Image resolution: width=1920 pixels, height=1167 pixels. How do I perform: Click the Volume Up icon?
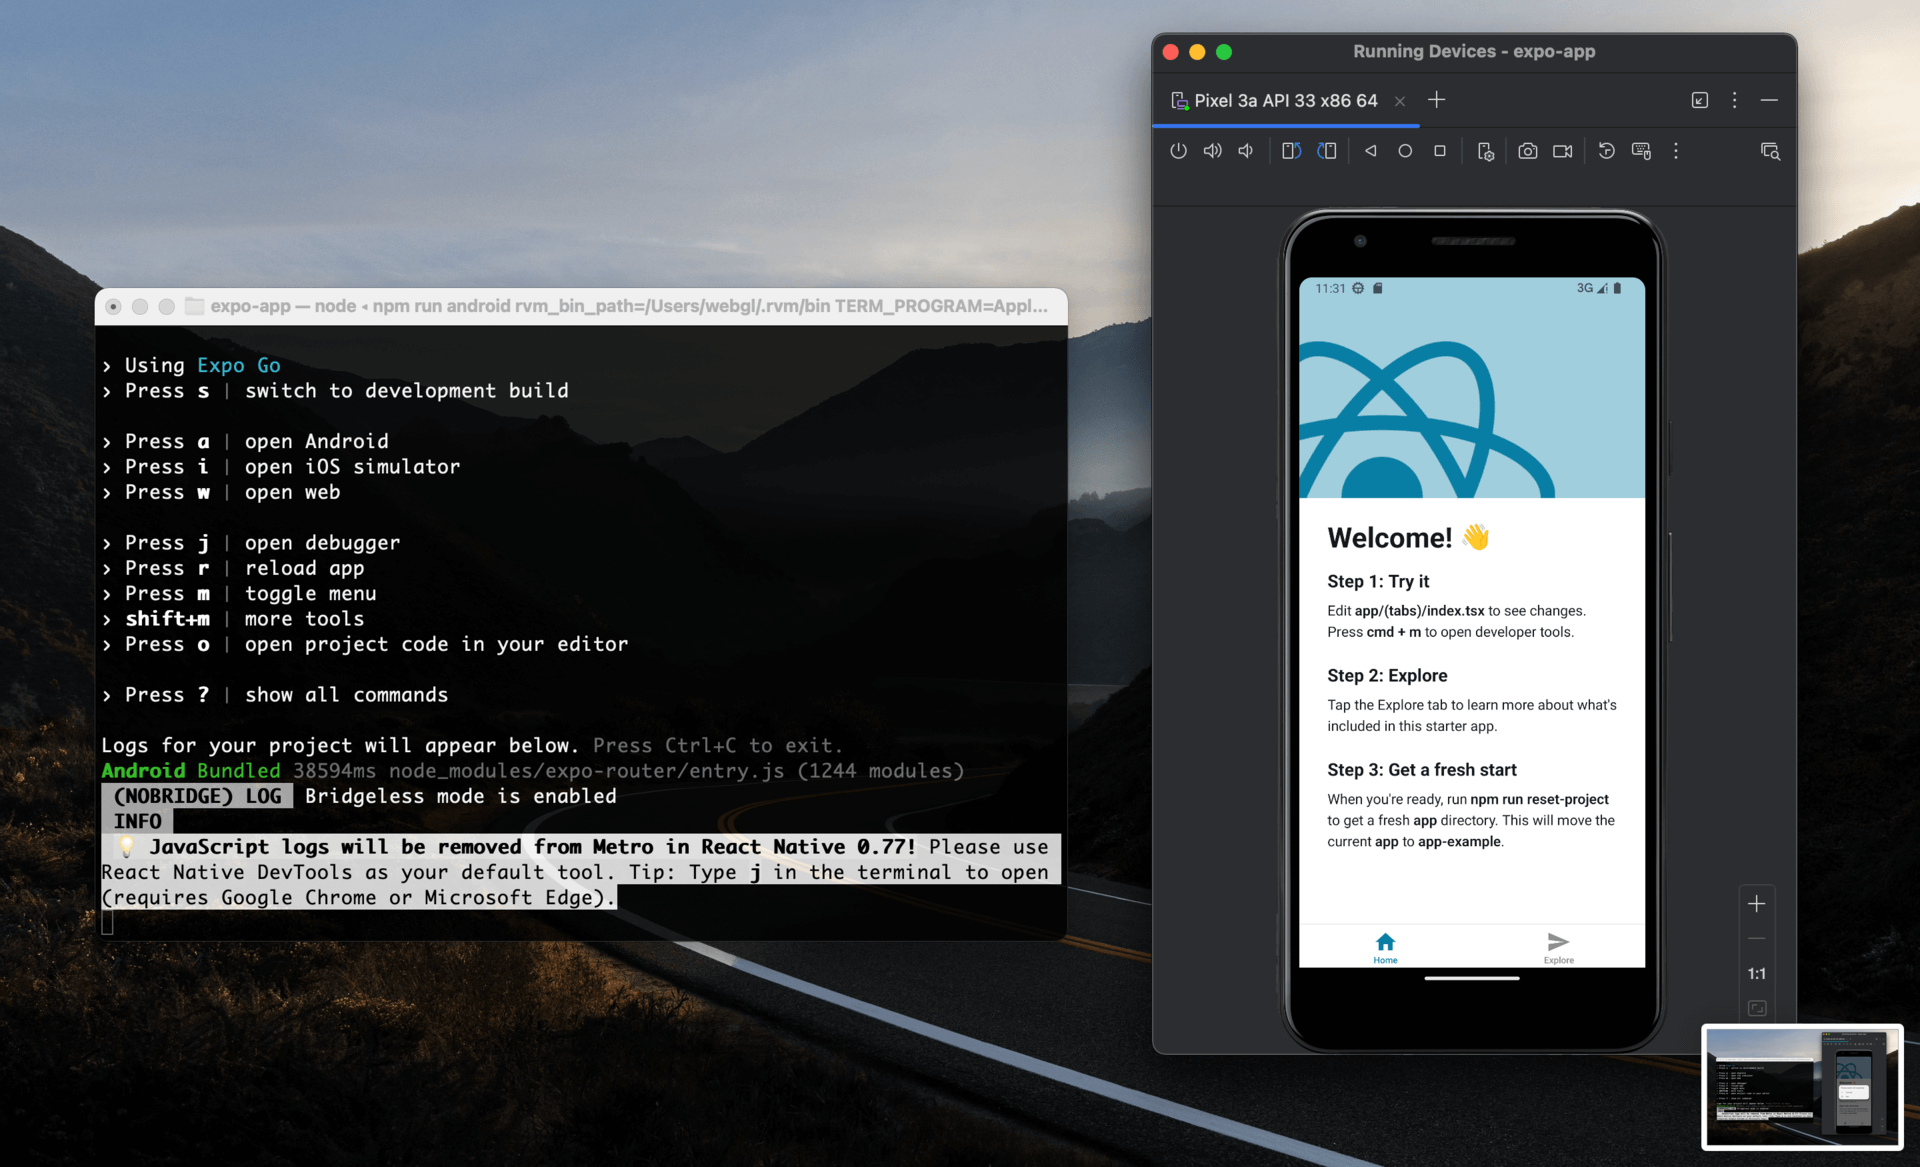tap(1212, 151)
